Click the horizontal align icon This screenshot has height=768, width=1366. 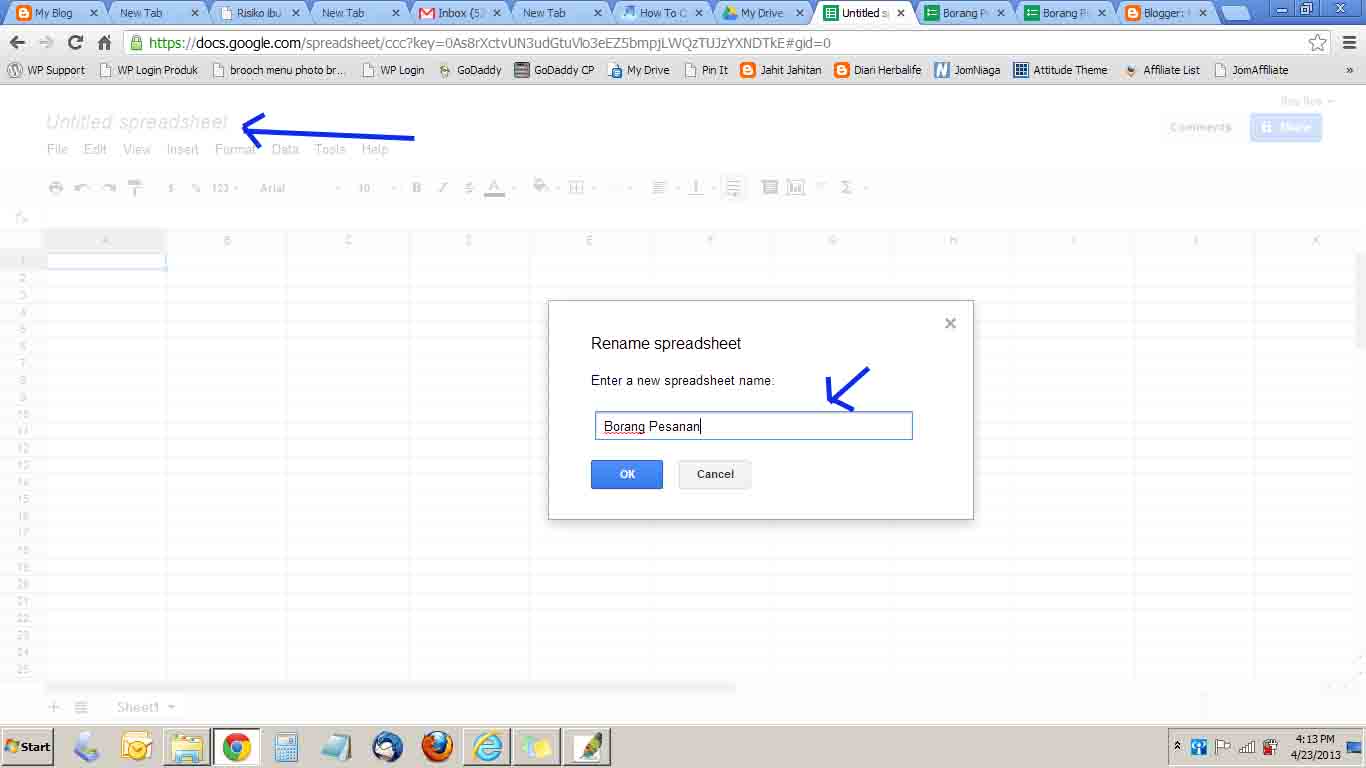click(659, 188)
